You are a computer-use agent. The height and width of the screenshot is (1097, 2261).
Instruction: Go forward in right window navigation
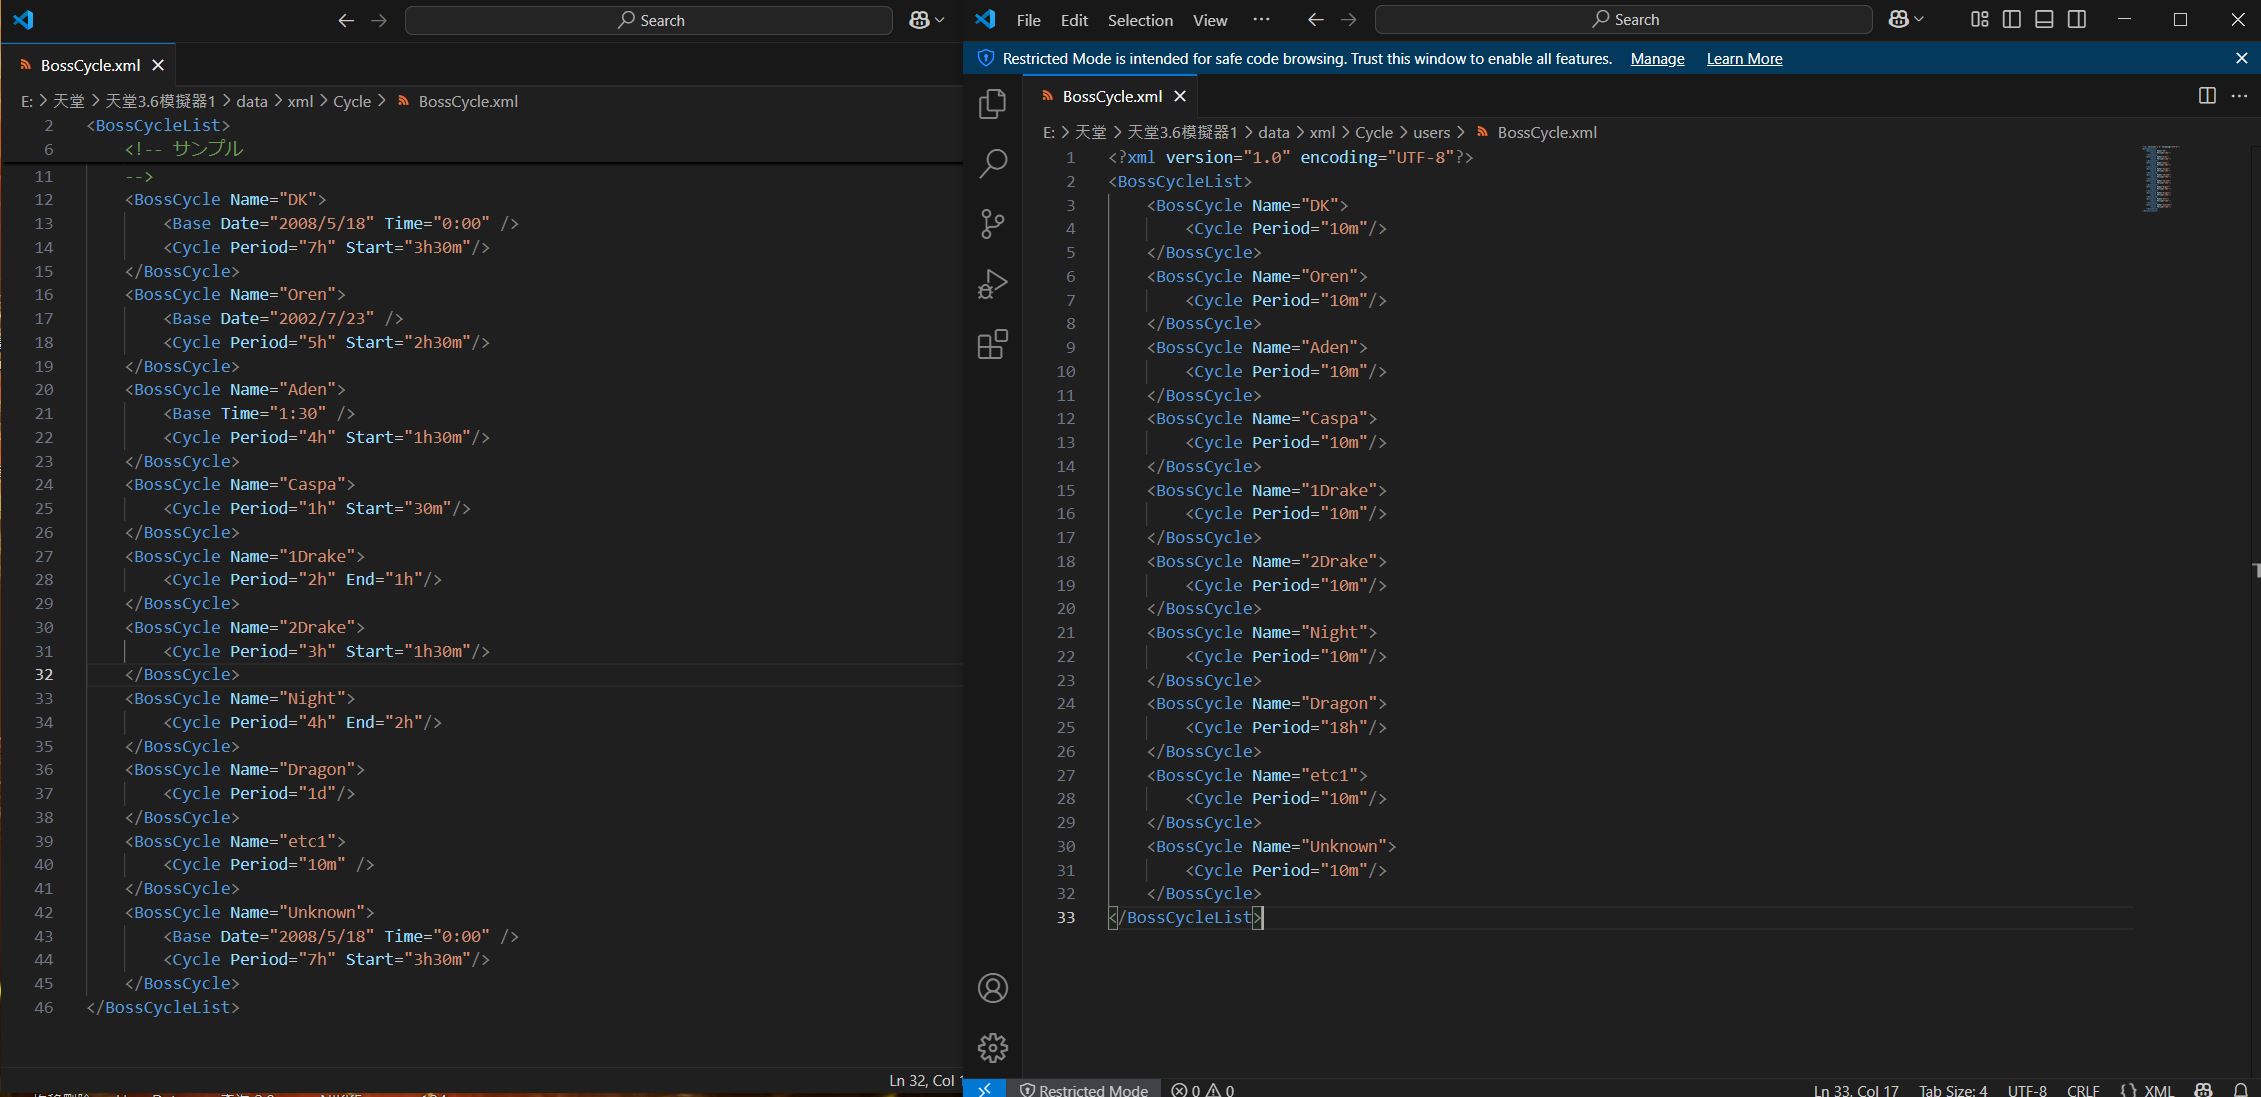[x=1349, y=20]
